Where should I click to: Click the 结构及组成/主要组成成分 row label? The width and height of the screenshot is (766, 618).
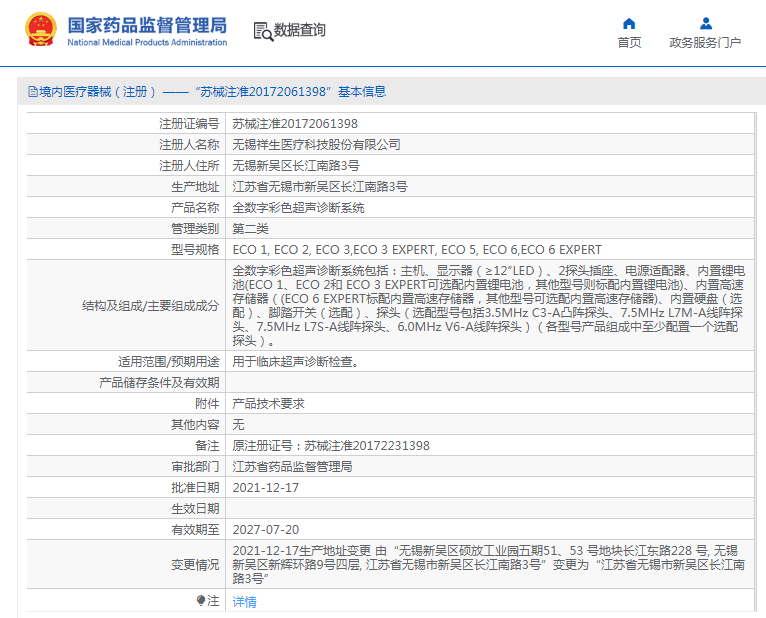coord(150,306)
